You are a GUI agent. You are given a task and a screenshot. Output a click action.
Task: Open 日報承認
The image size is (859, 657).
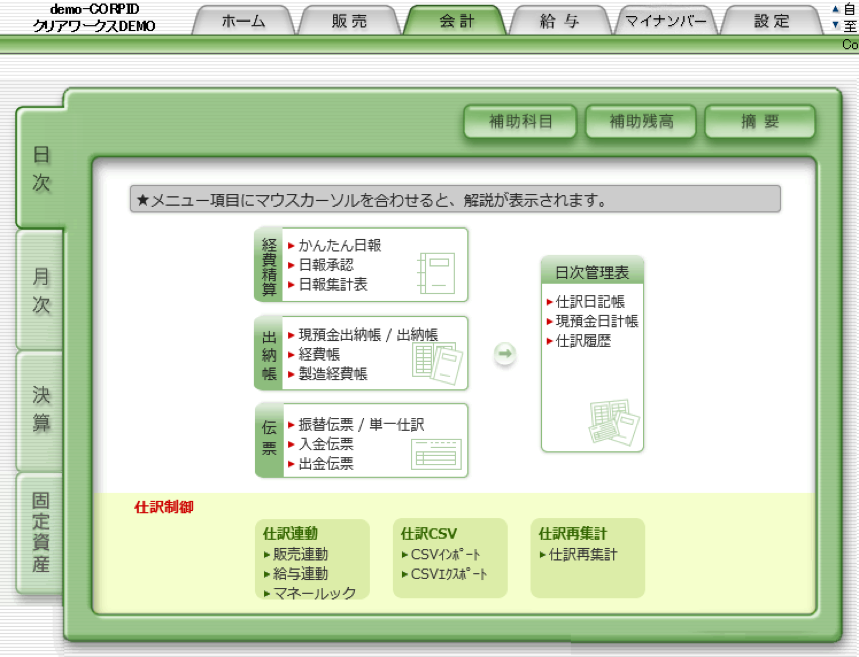[326, 265]
